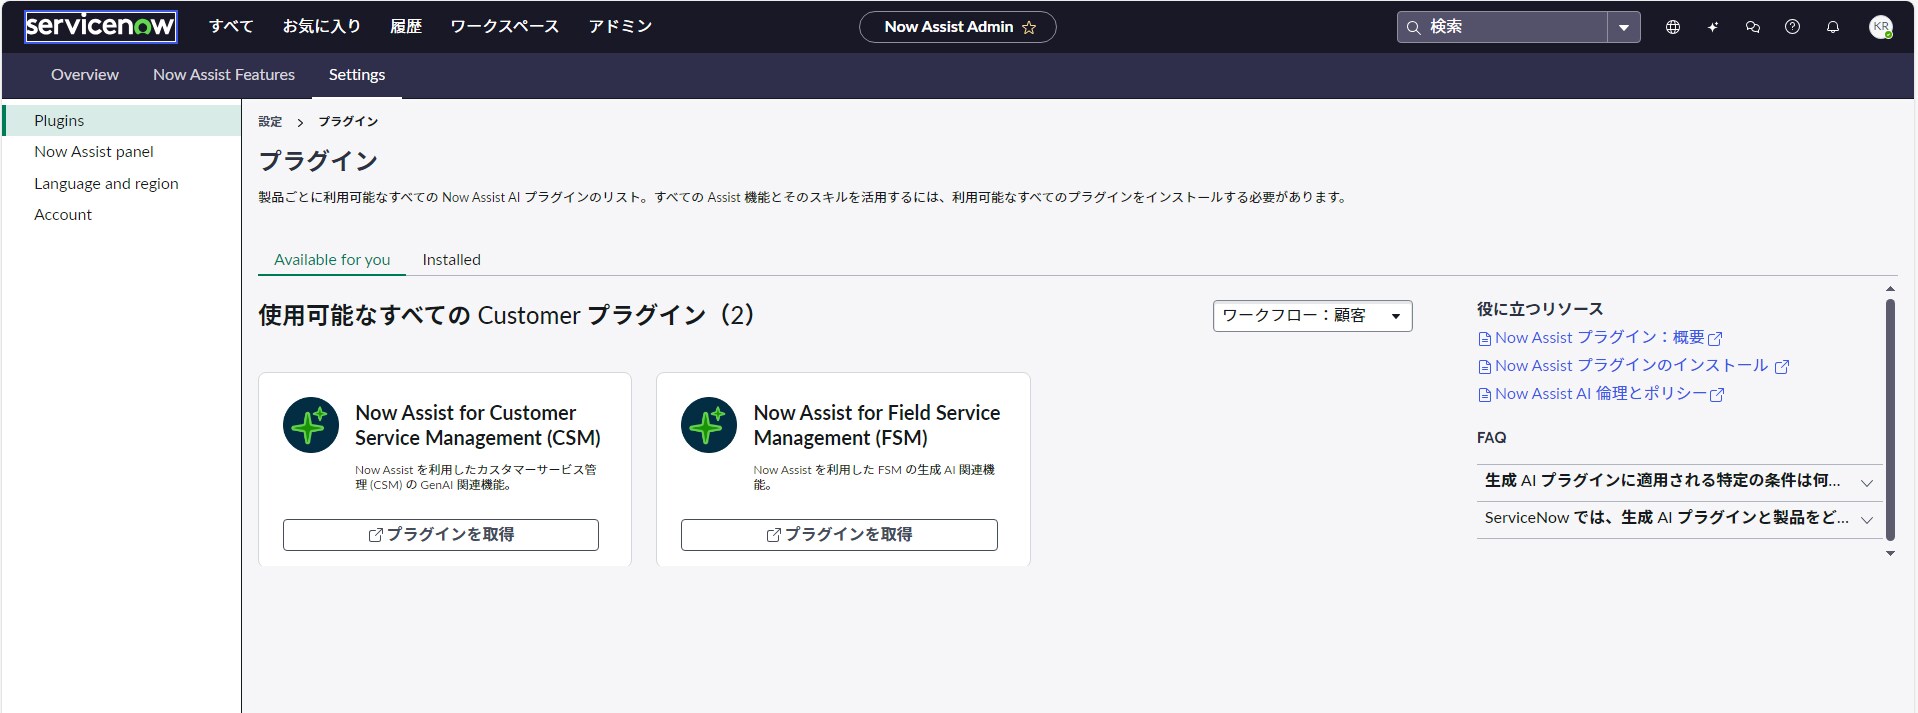Open Now Assist プラグインのインストール link

coord(1632,366)
